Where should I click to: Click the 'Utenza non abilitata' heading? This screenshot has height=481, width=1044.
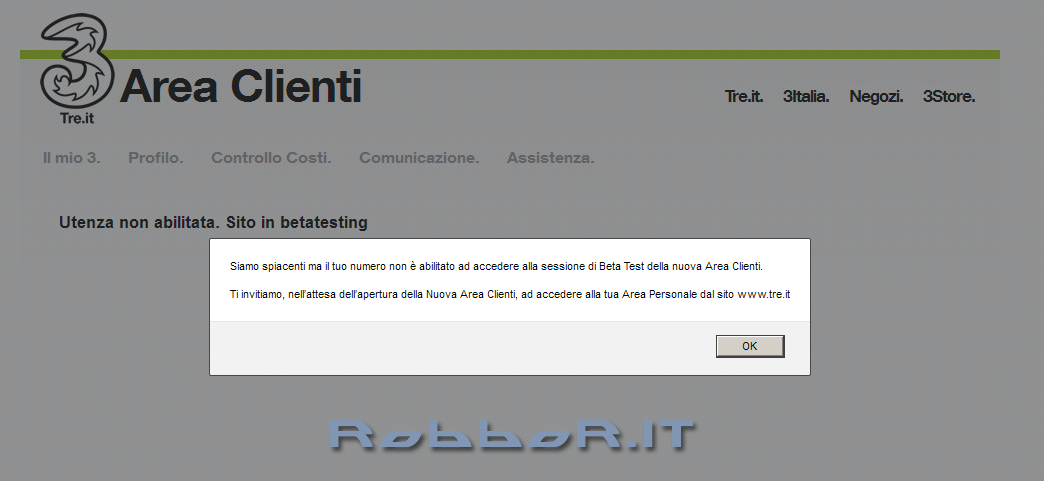(213, 222)
